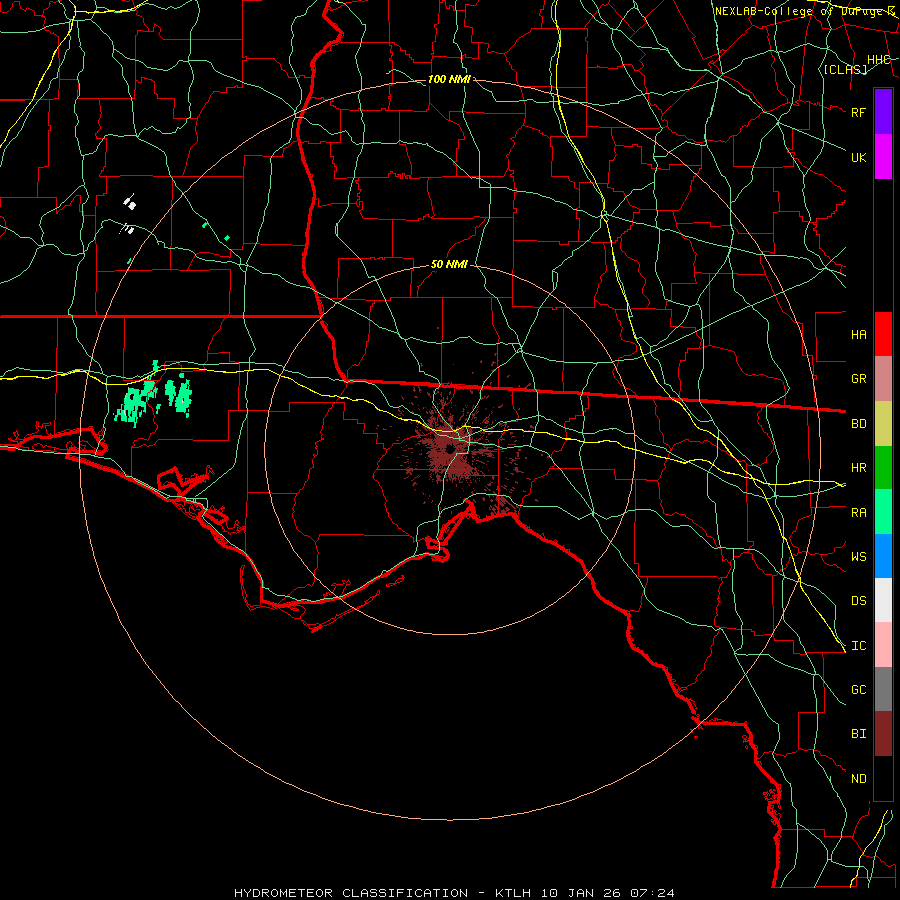Click the "IC" legend label
Screen dimensions: 900x900
[x=859, y=646]
